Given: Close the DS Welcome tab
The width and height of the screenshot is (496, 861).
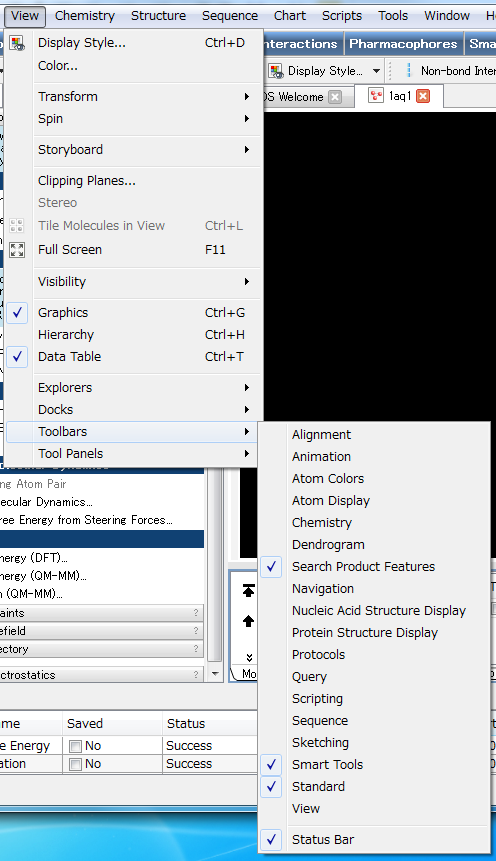Looking at the screenshot, I should pos(335,97).
